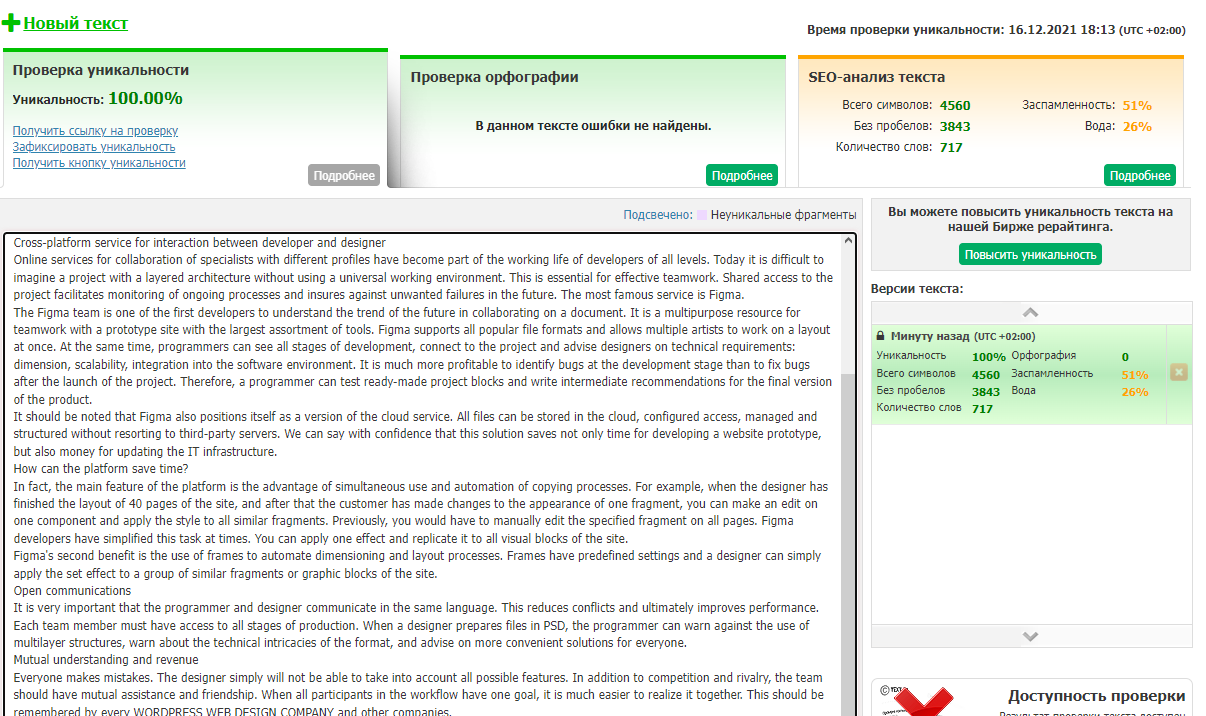Image resolution: width=1206 pixels, height=716 pixels.
Task: Click the Количество слов 717 value in SEO panel
Action: pos(951,147)
